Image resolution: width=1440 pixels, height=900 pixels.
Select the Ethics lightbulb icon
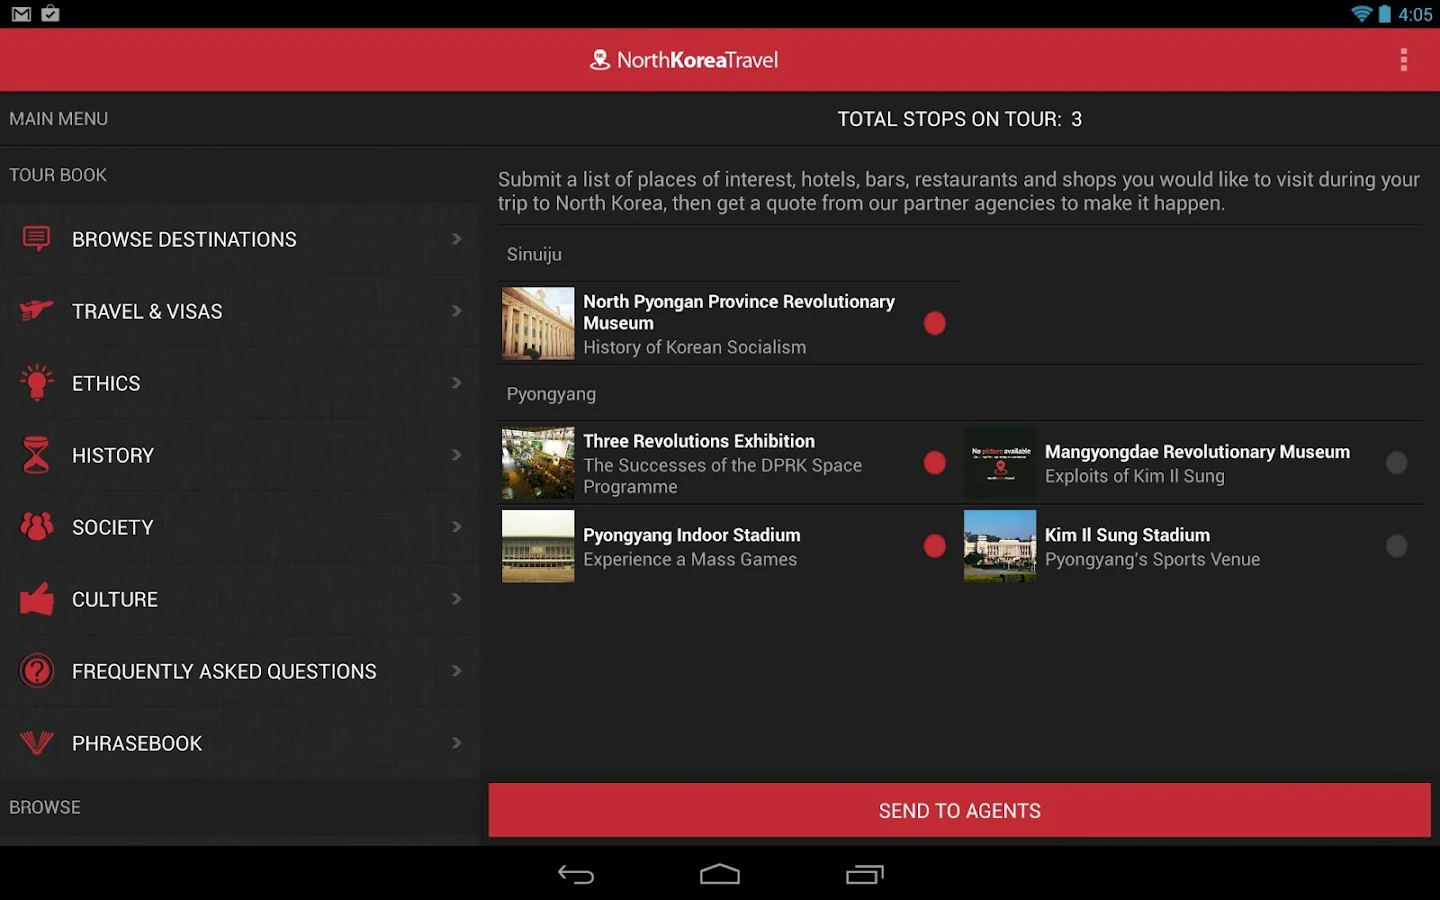(36, 383)
